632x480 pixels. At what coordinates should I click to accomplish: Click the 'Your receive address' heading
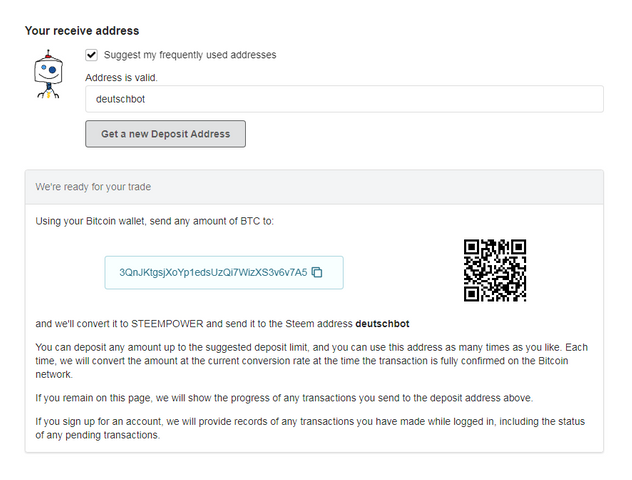click(x=82, y=31)
